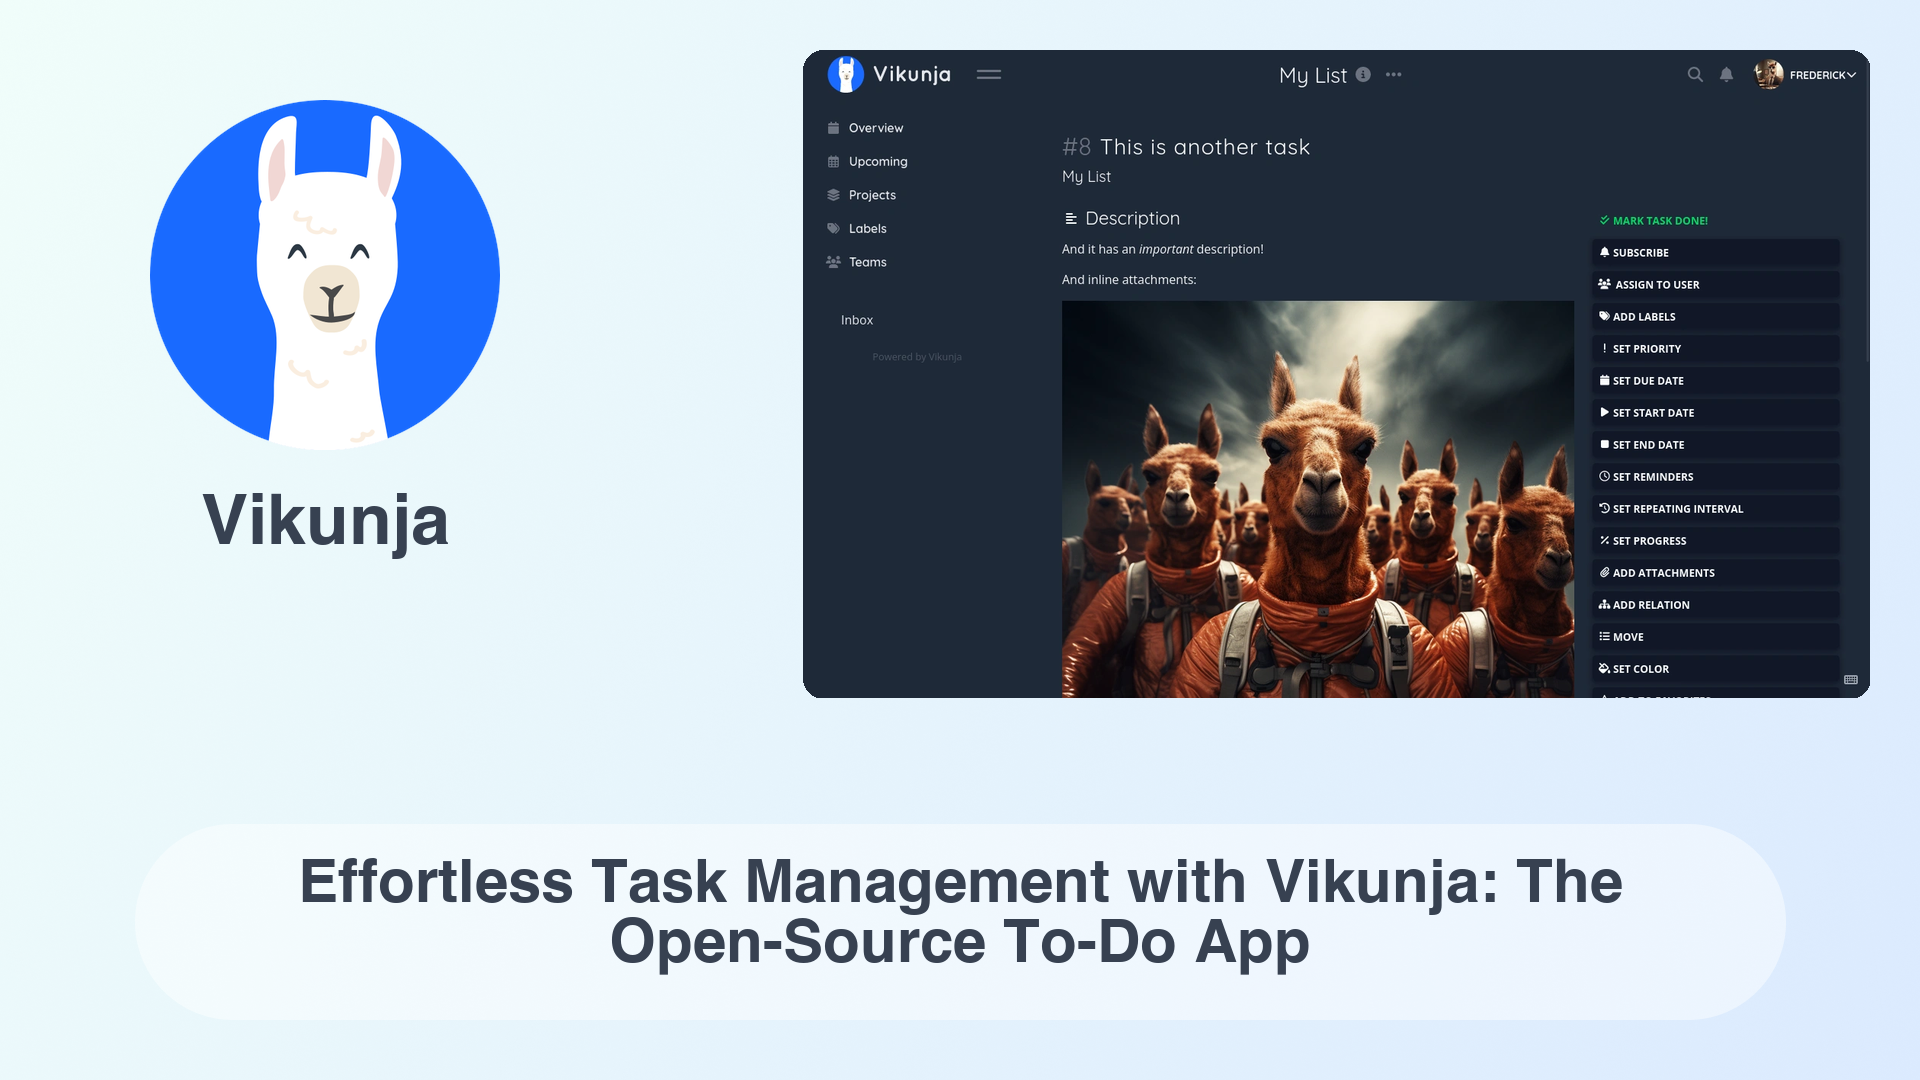Click the Overview navigation tab

pos(874,128)
